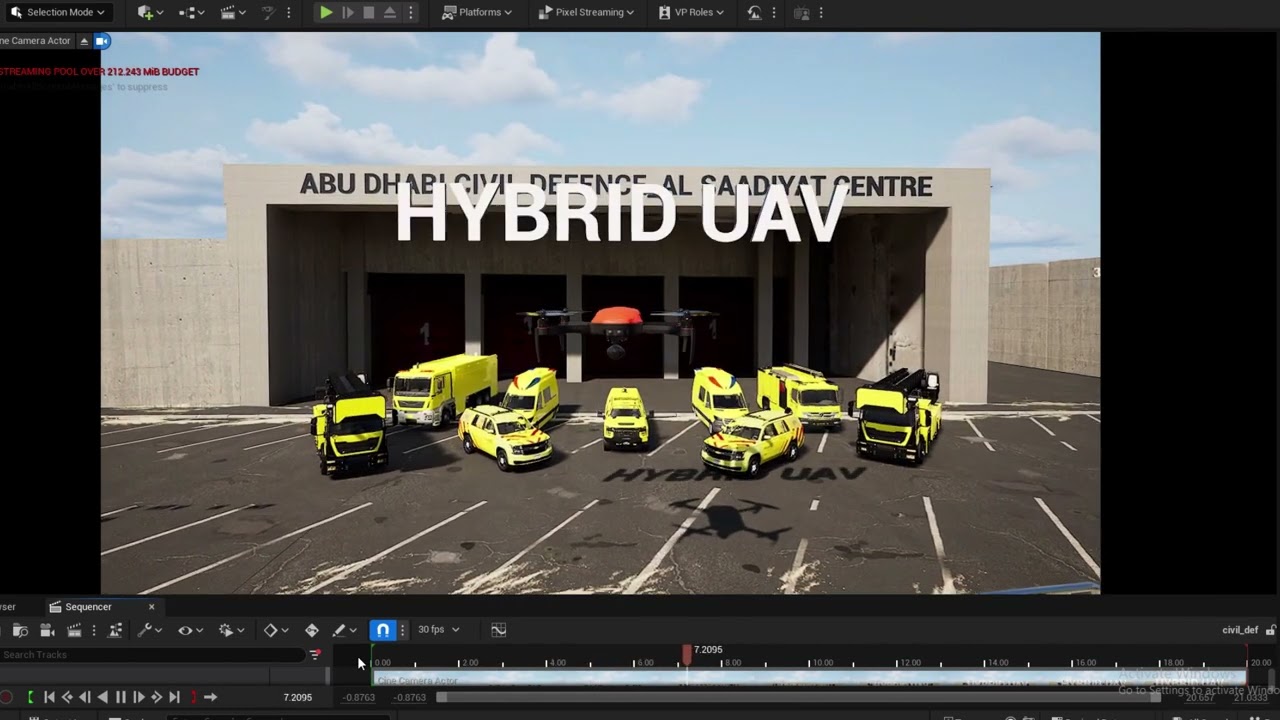Click the disabled-looking monitor icon at toolbar end

802,12
